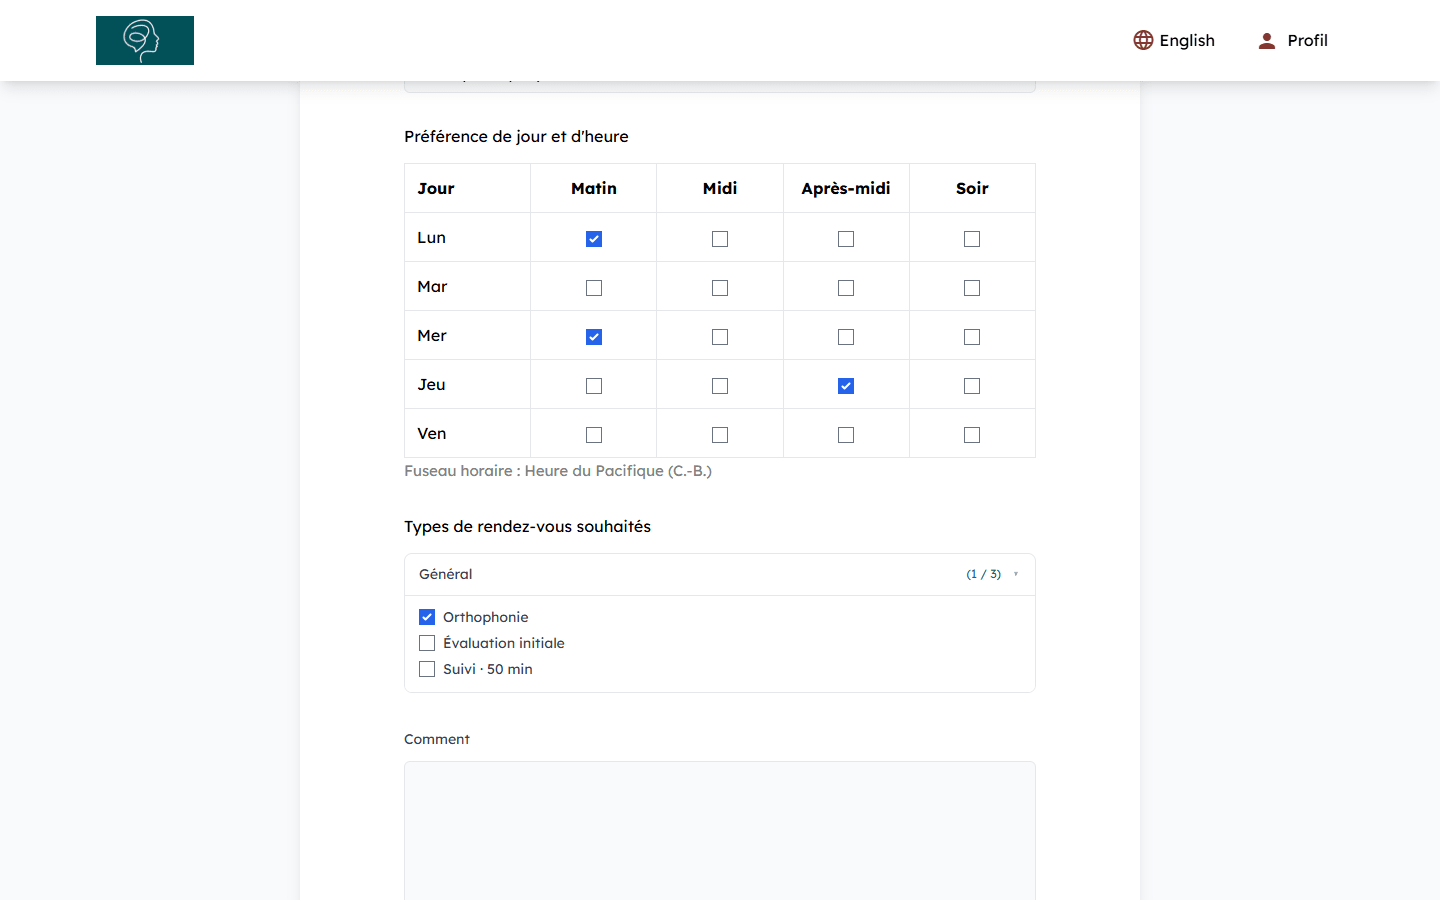Click the Profil person icon

tap(1267, 40)
